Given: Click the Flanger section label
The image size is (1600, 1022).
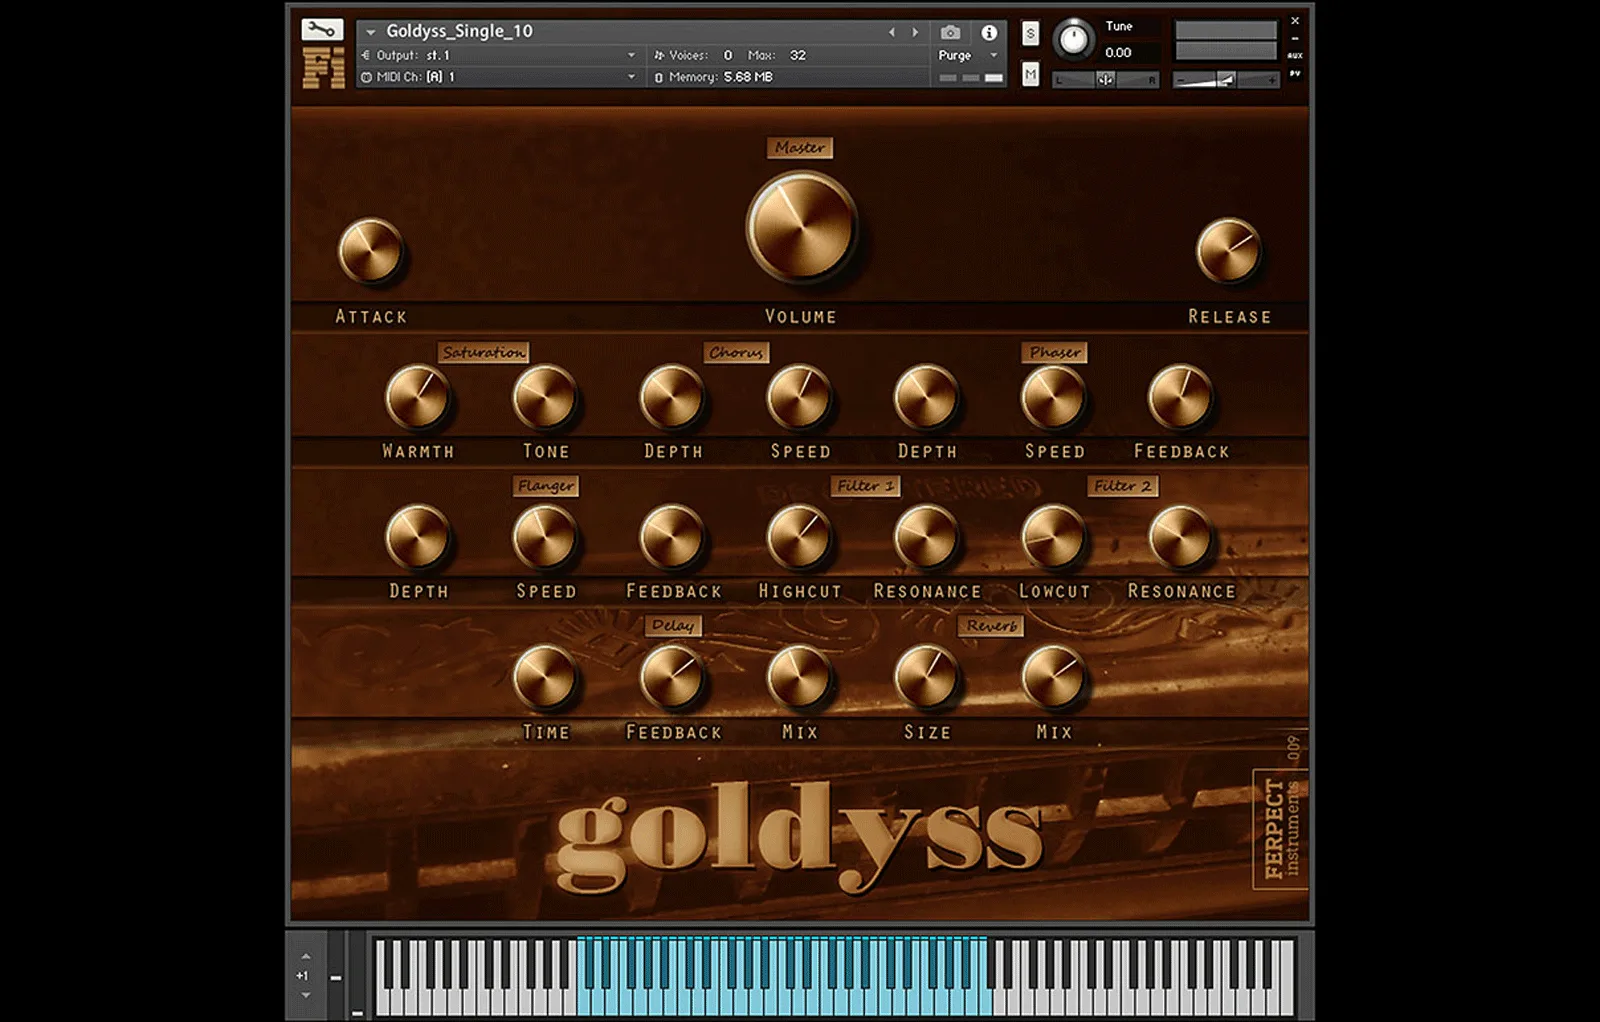Looking at the screenshot, I should (546, 486).
